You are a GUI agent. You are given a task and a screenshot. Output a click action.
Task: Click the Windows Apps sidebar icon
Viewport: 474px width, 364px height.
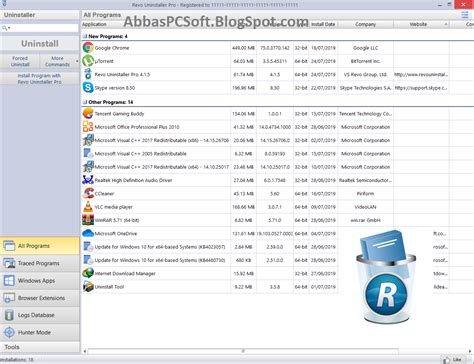click(x=9, y=281)
